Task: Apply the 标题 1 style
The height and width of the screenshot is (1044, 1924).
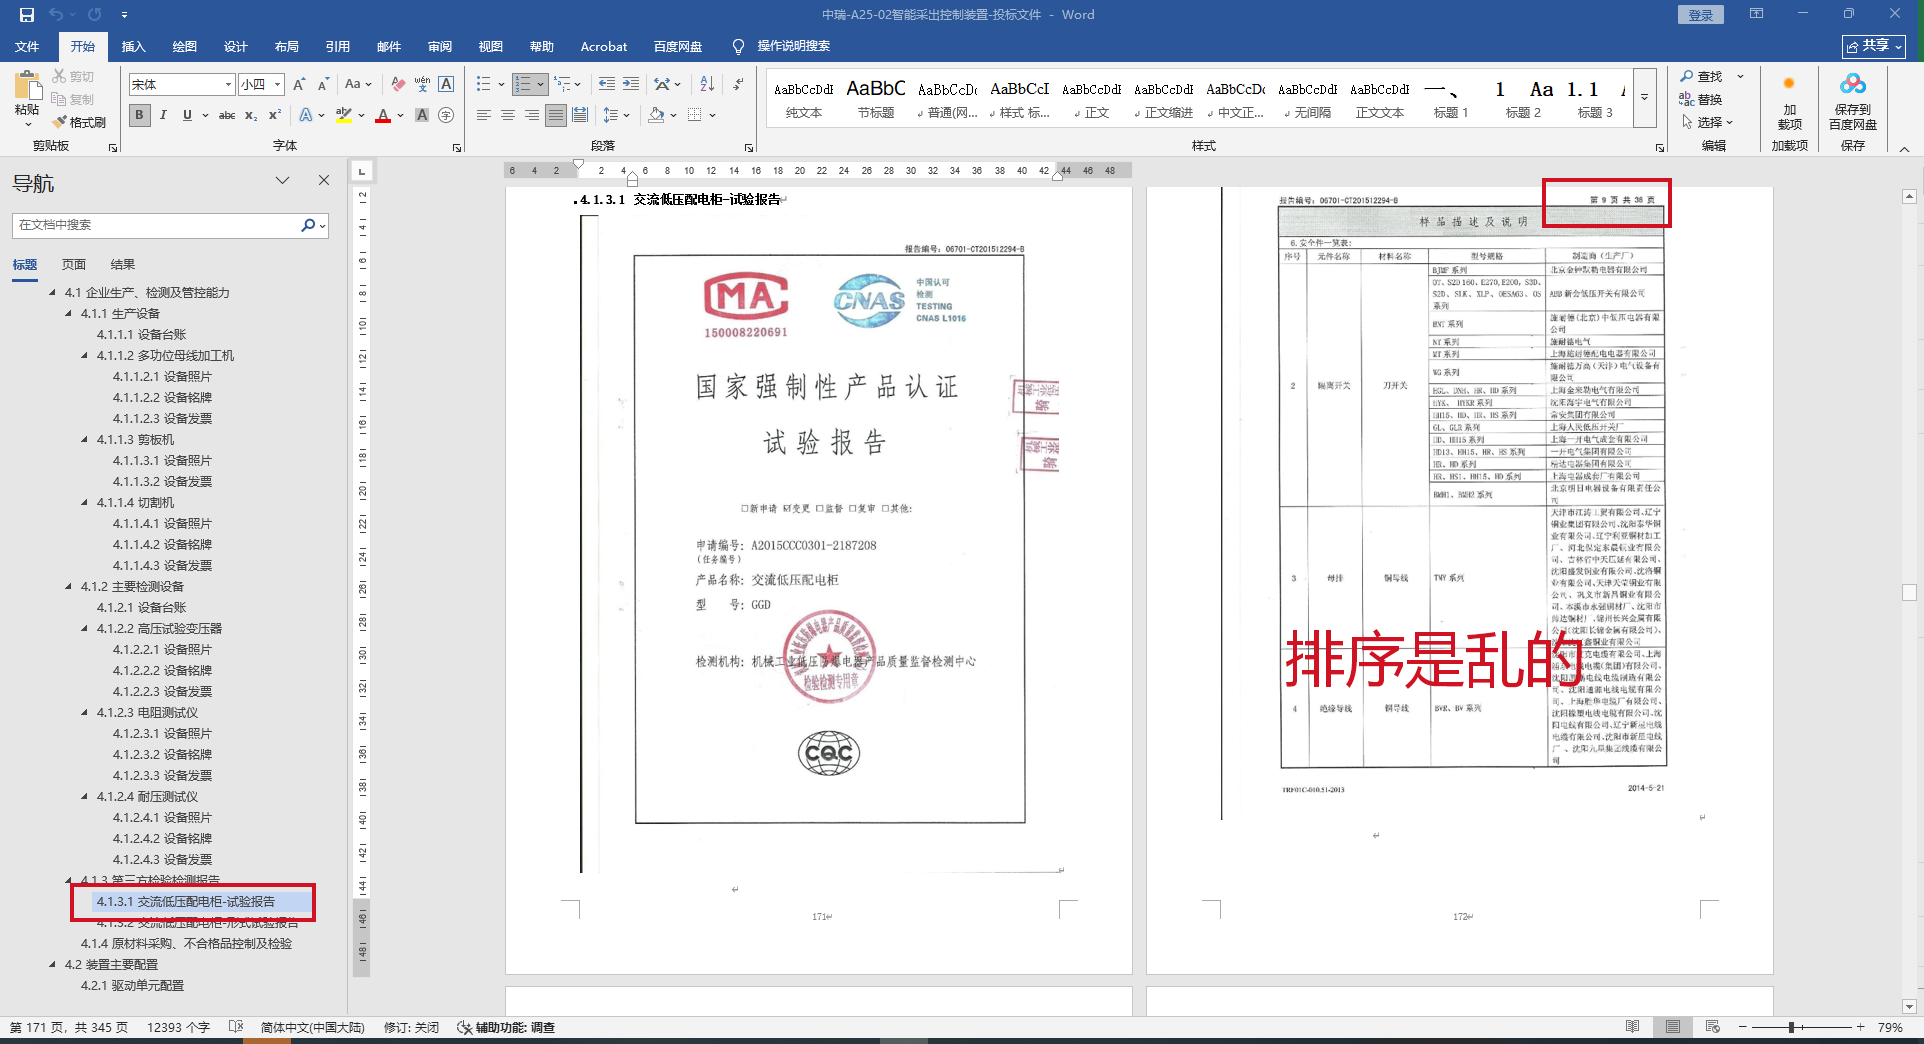Action: (1451, 98)
